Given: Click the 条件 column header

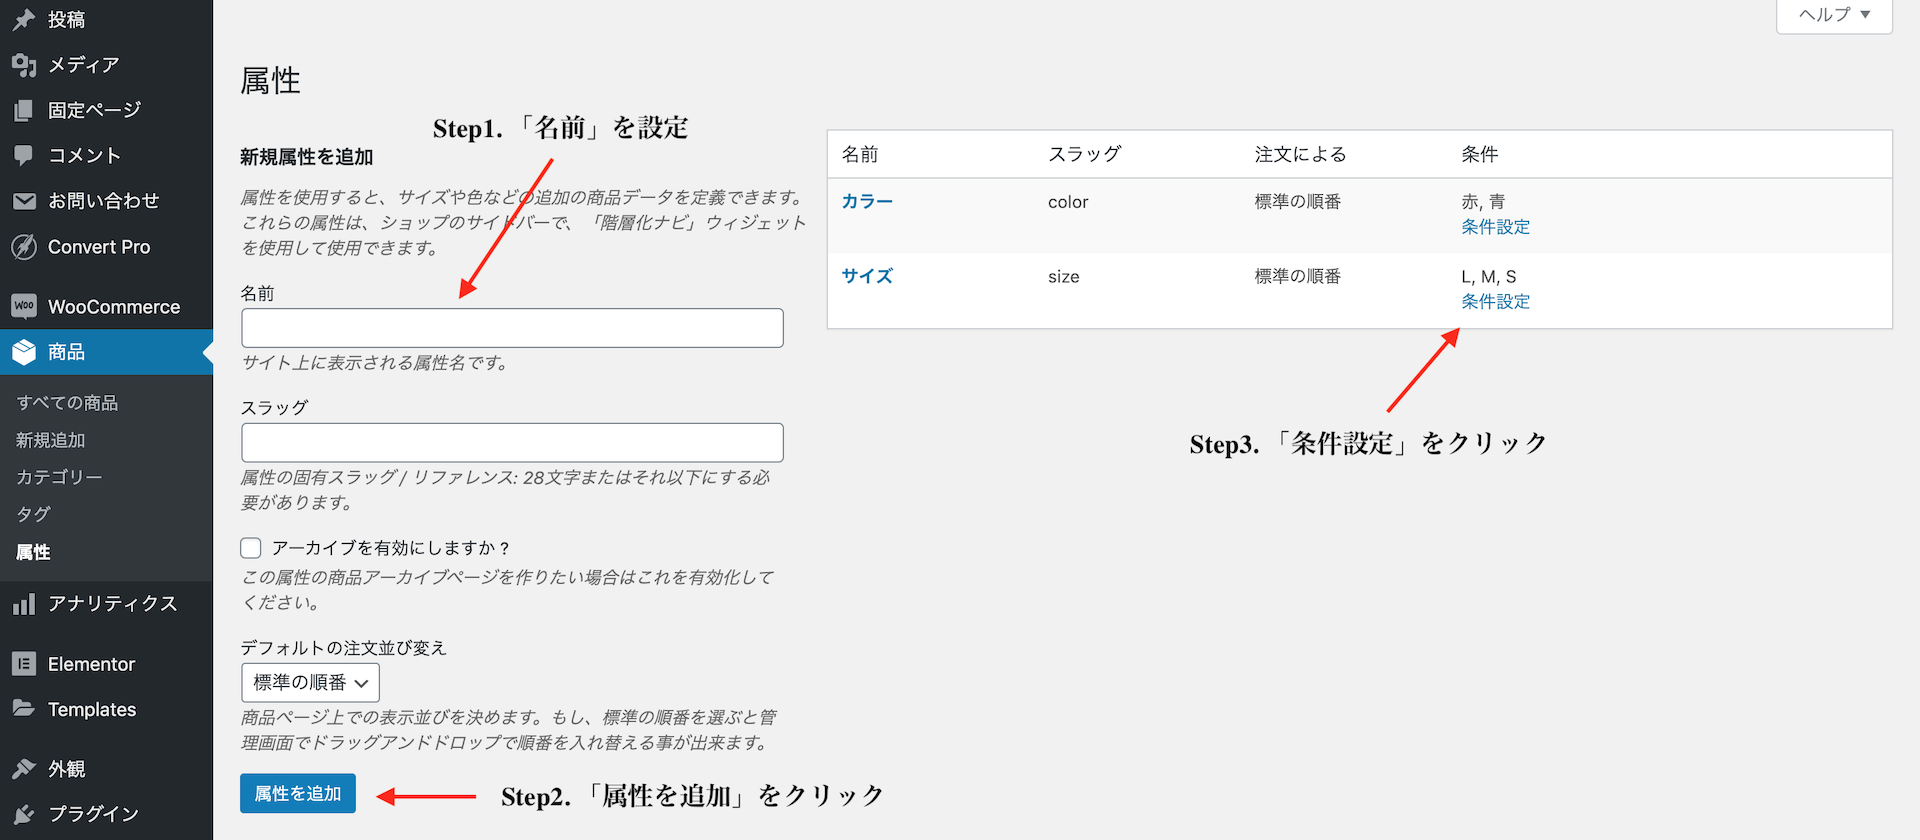Looking at the screenshot, I should click(1480, 154).
